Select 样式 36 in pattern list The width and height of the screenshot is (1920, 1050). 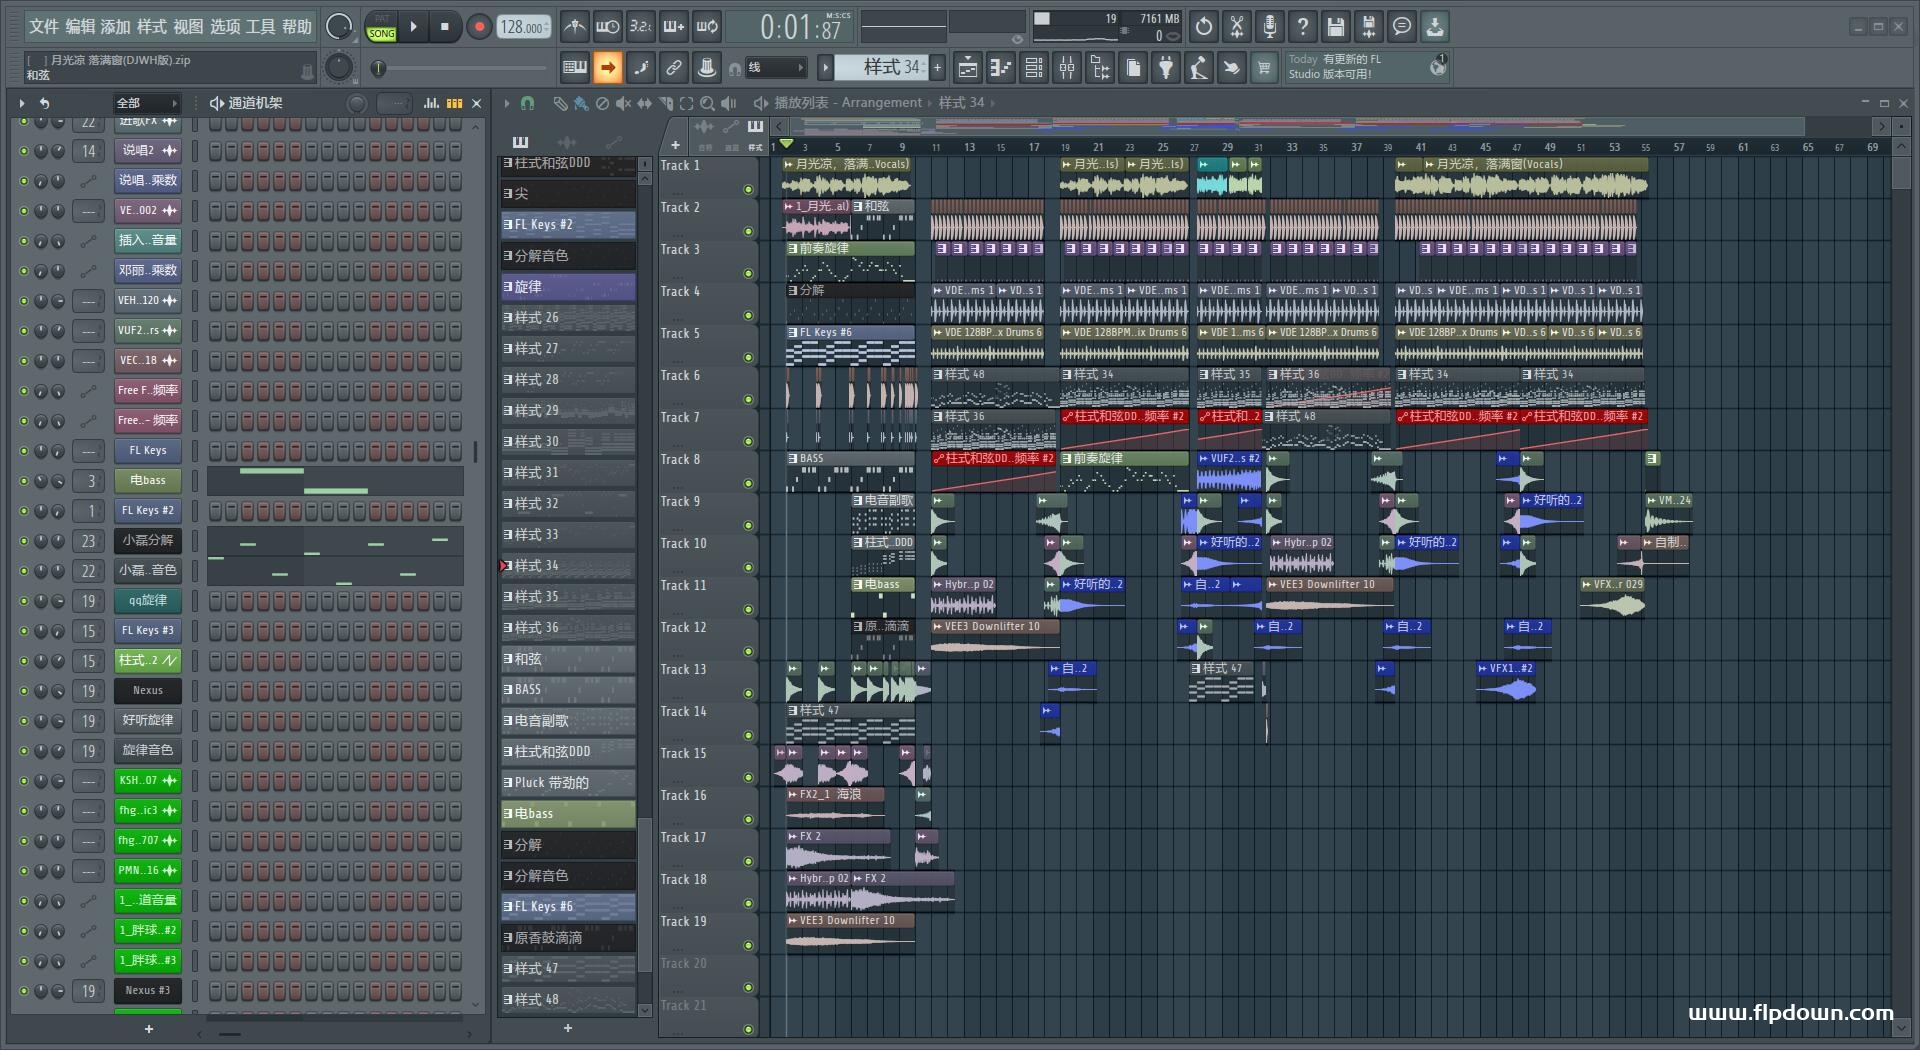568,628
